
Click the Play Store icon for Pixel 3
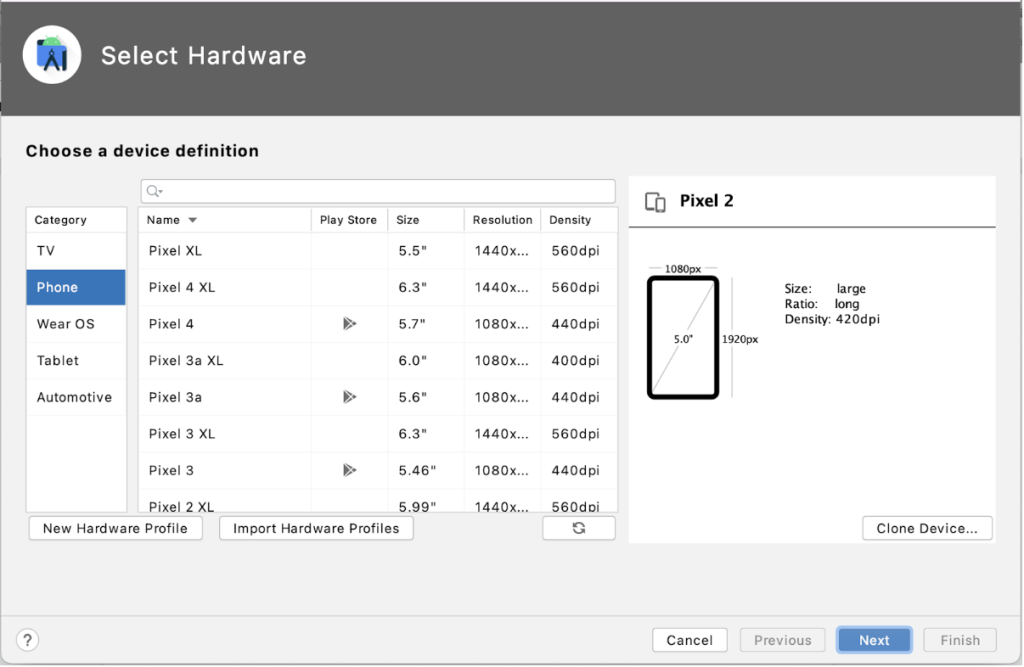(348, 470)
